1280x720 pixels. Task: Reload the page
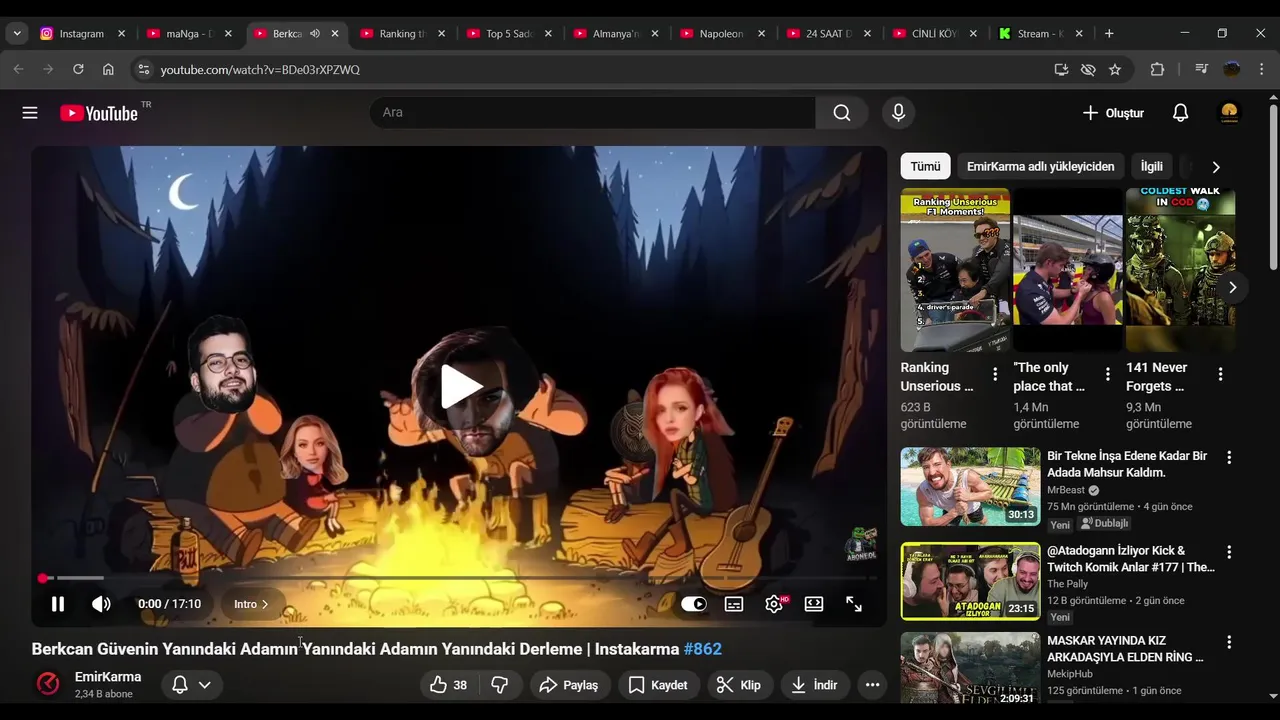(x=78, y=69)
